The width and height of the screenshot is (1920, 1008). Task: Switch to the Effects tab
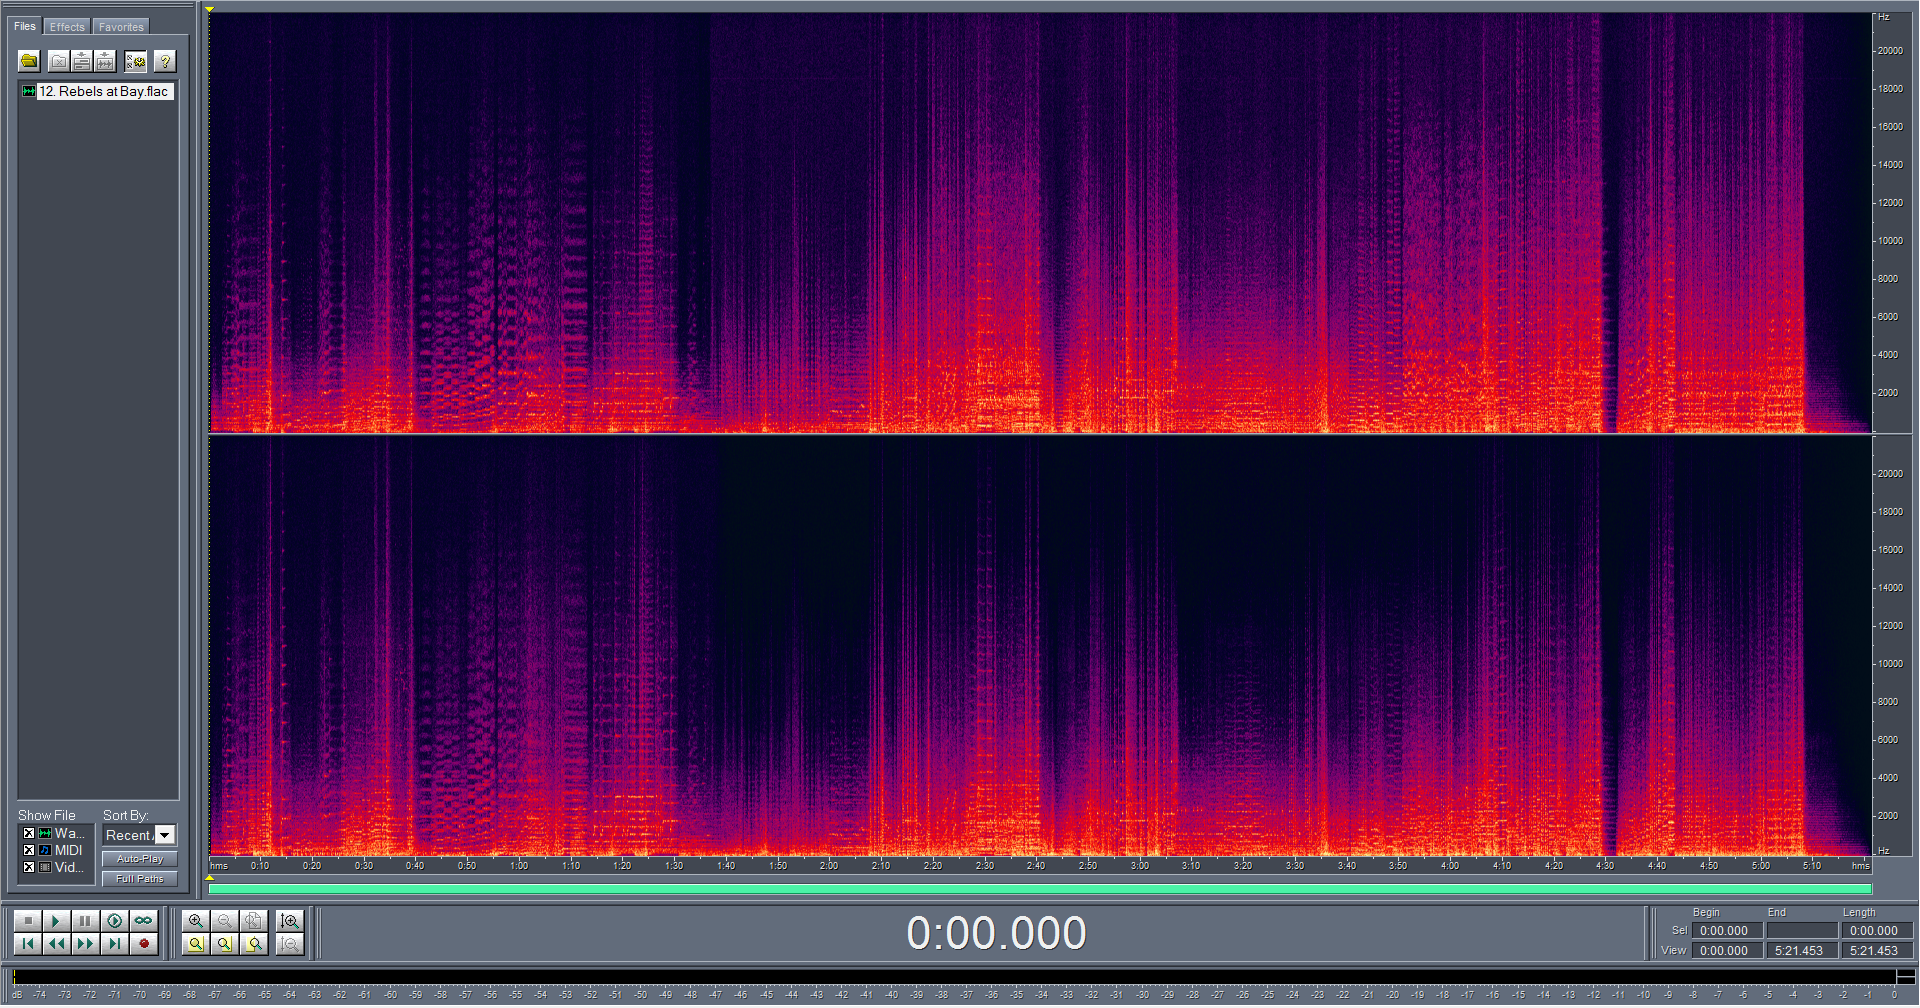coord(67,27)
